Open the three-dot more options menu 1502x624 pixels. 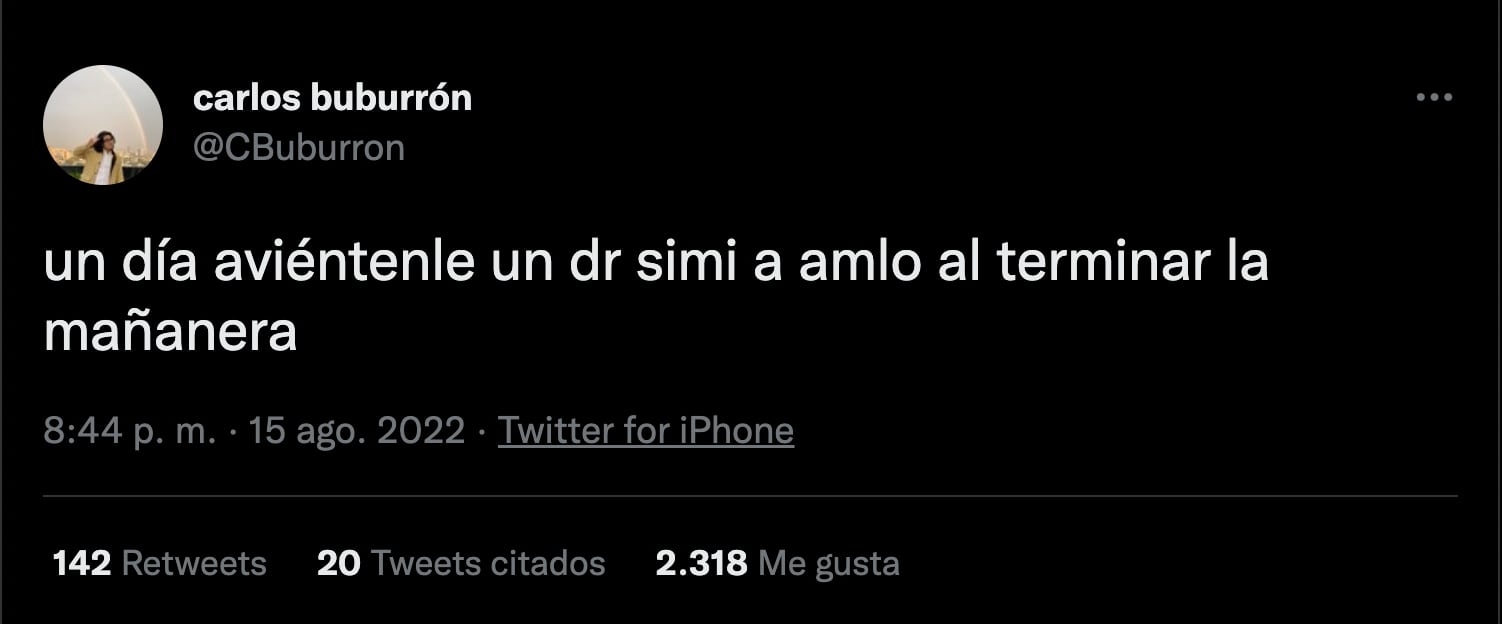(1434, 98)
